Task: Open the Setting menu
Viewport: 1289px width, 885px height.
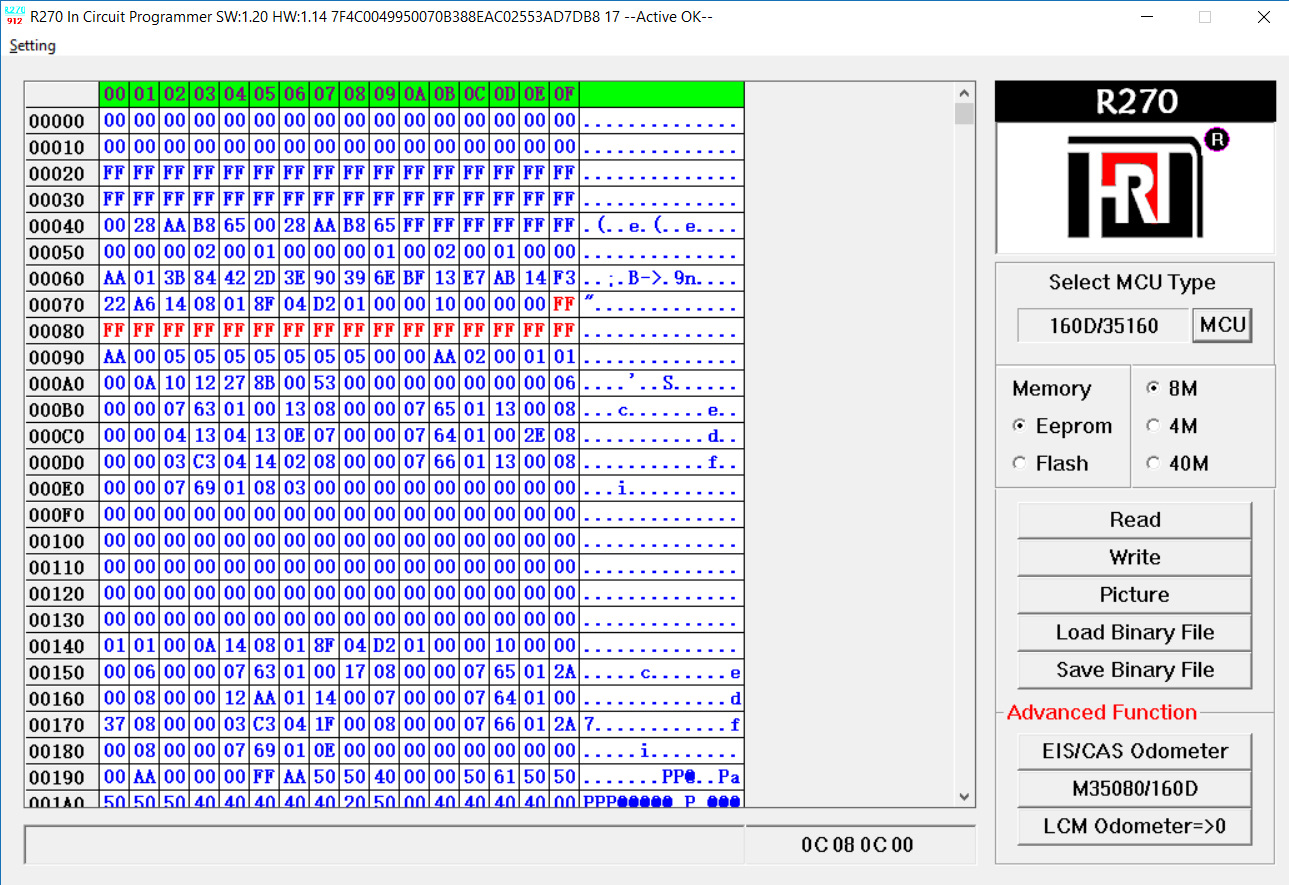Action: (33, 46)
